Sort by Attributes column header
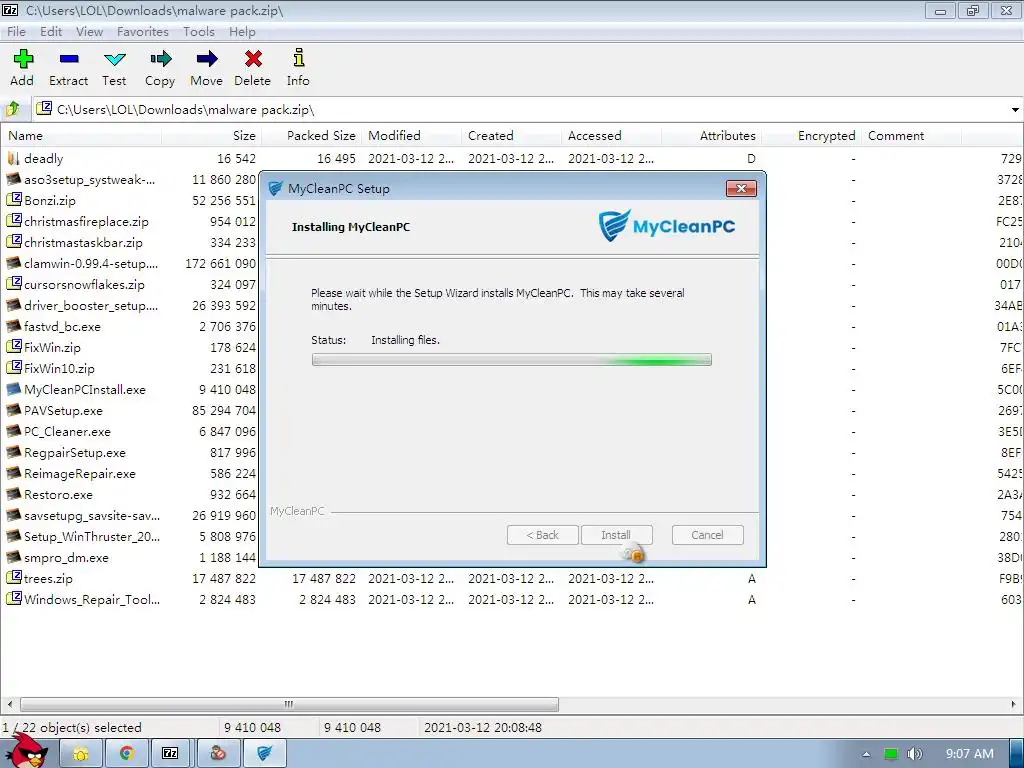Image resolution: width=1024 pixels, height=768 pixels. point(711,135)
